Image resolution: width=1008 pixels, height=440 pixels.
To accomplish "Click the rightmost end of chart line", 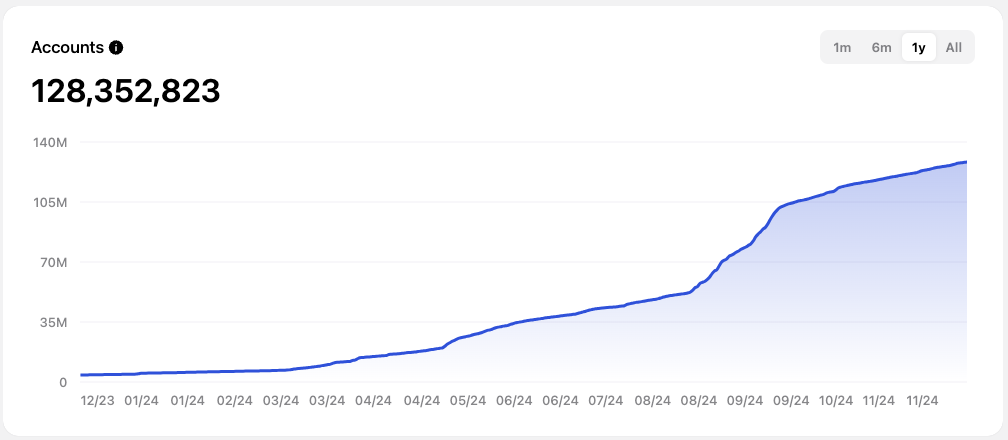I will pos(965,162).
